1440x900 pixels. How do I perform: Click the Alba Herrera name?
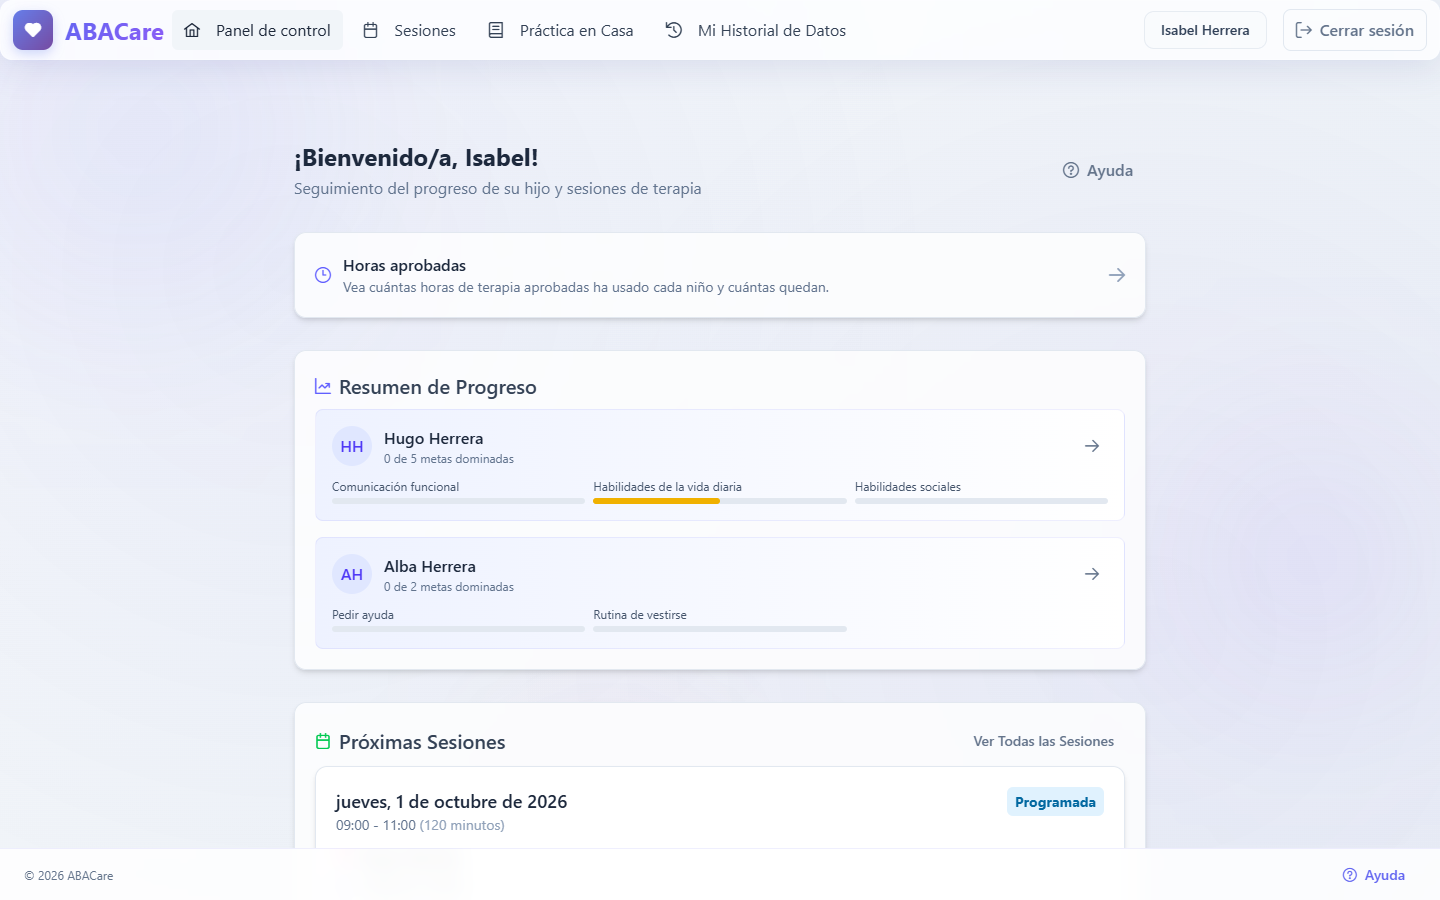point(430,567)
